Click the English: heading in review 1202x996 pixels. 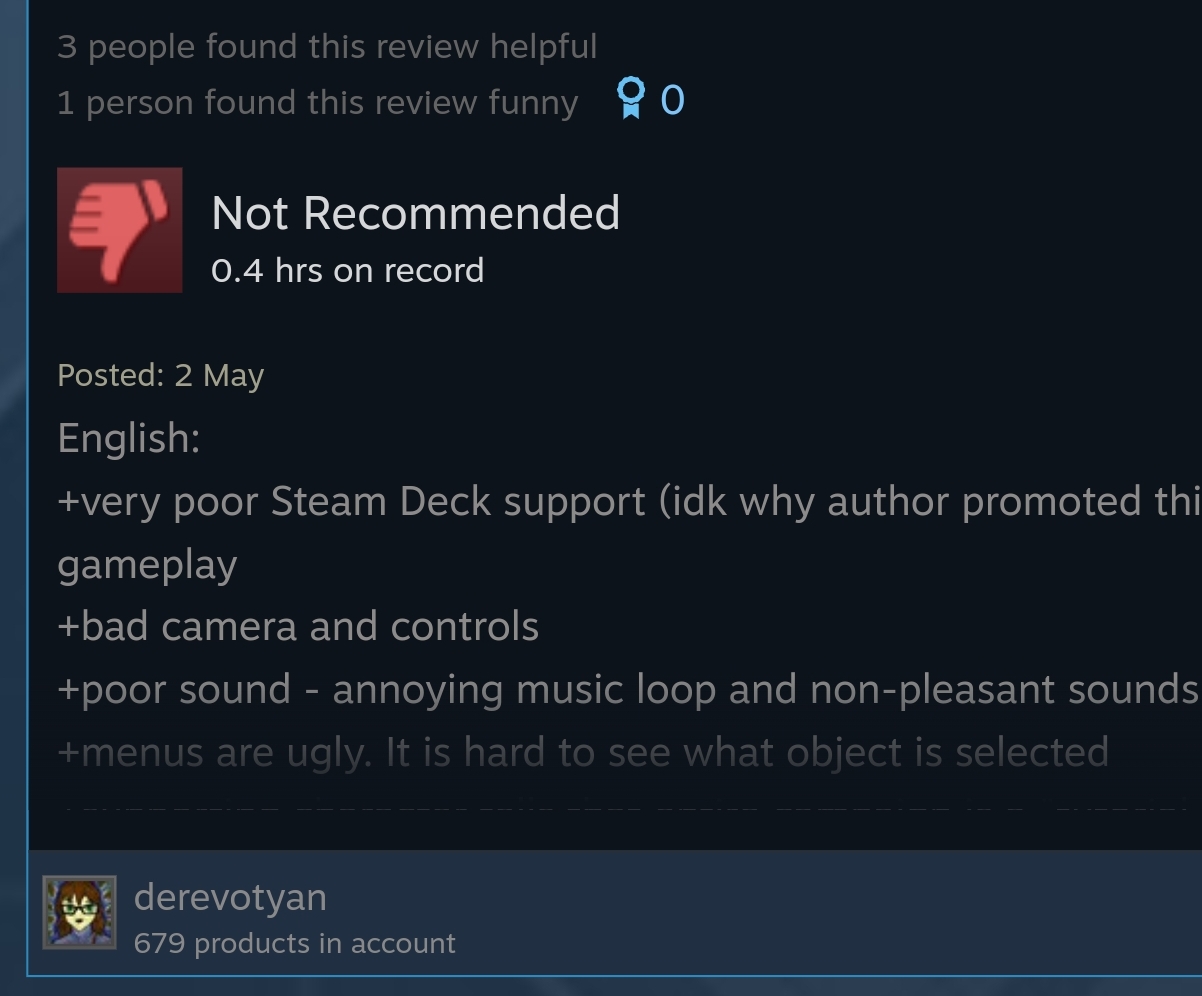tap(129, 439)
